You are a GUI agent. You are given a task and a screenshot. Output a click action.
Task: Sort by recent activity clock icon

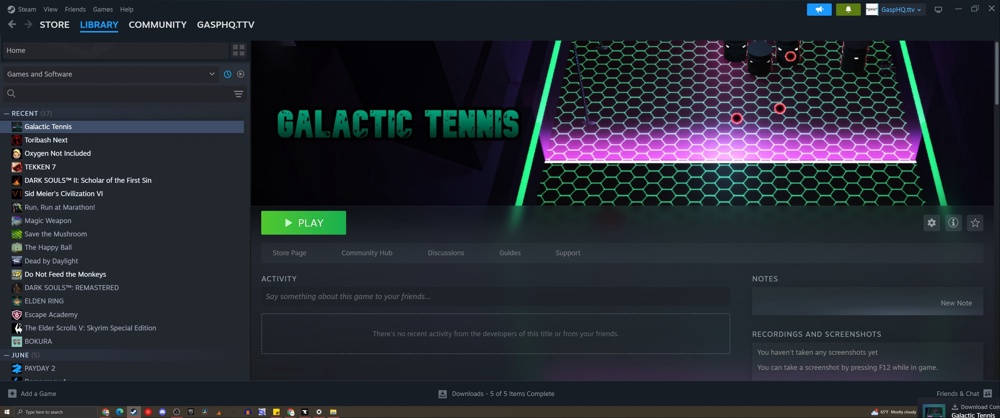228,74
